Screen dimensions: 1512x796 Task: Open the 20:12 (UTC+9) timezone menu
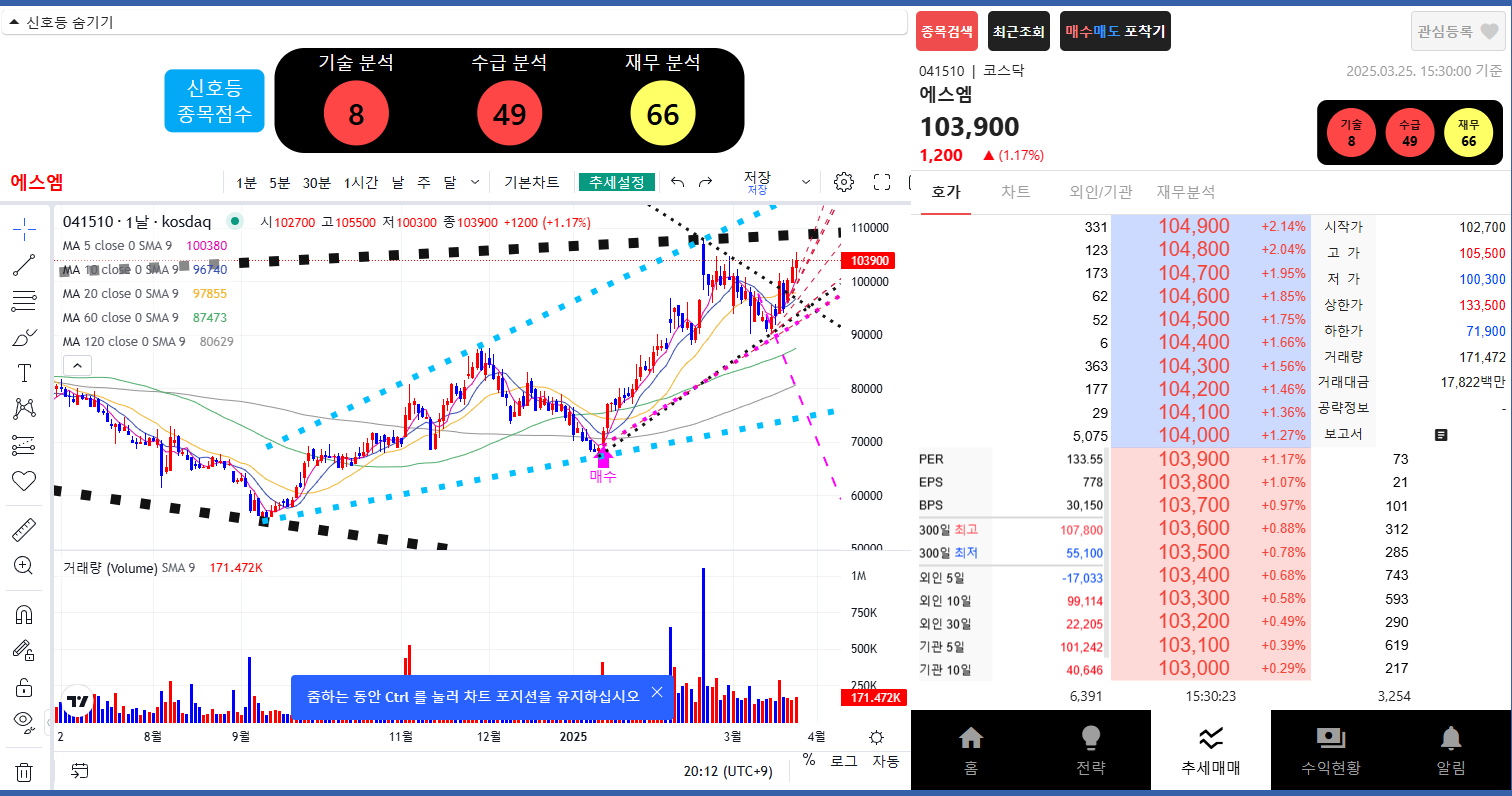point(728,771)
